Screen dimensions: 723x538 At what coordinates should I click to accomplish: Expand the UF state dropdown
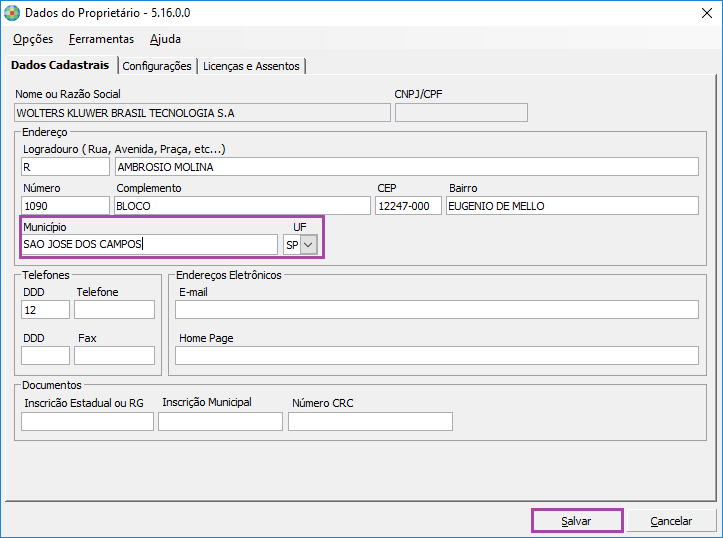point(308,245)
